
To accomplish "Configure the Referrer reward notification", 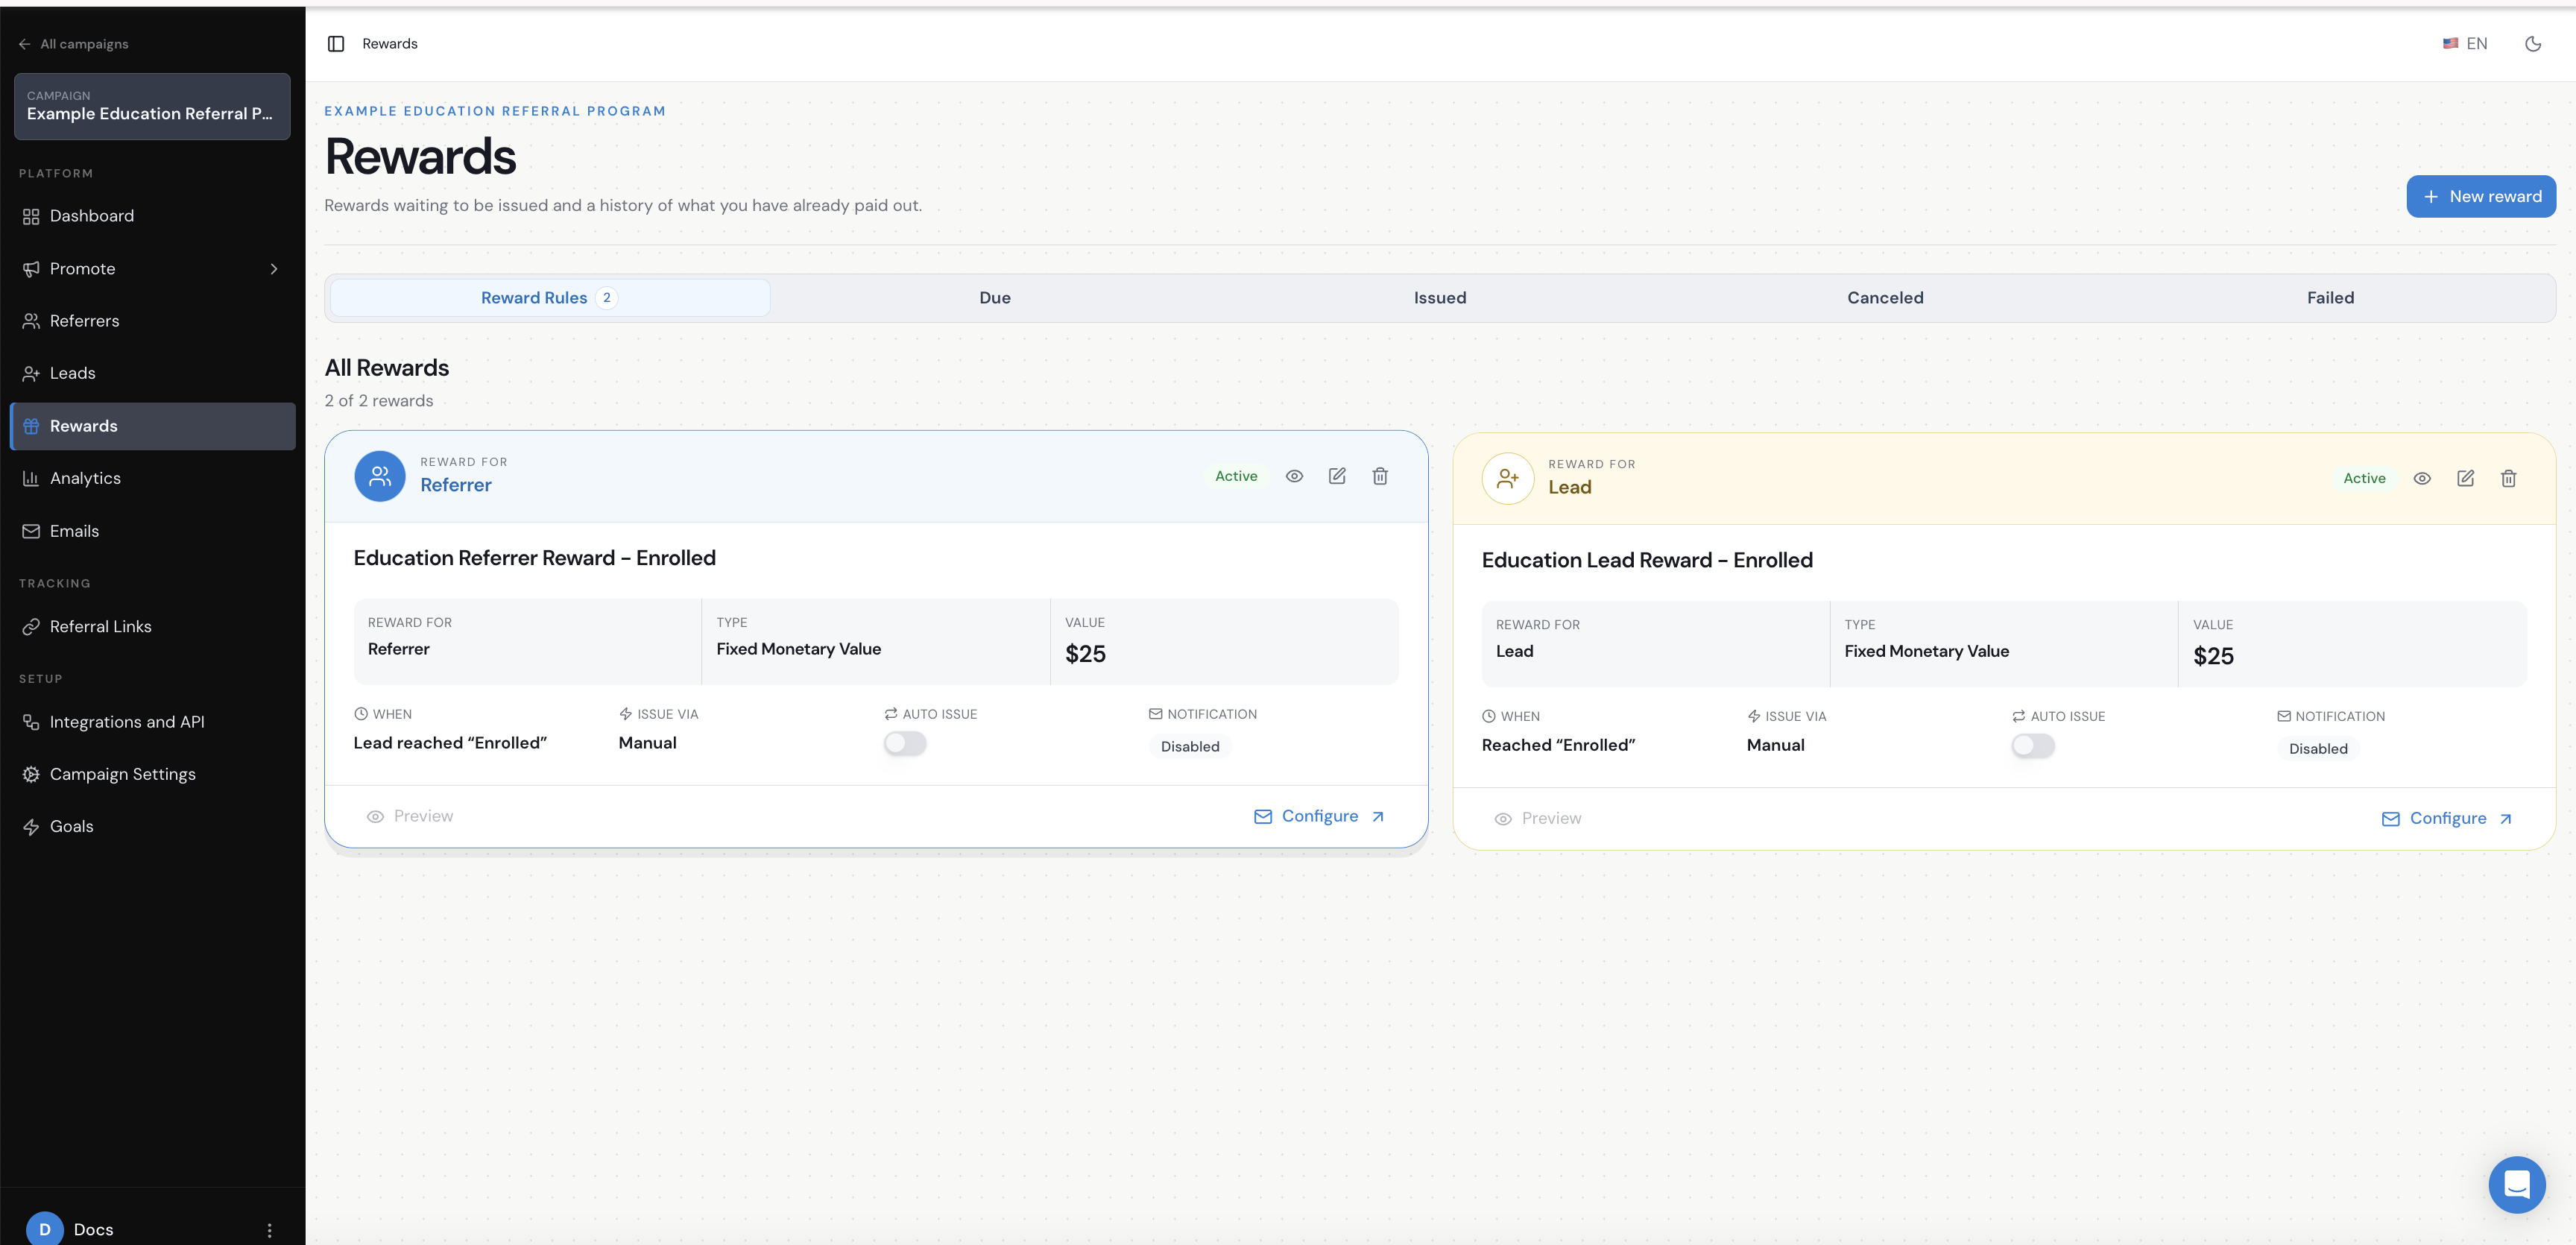I will point(1319,817).
